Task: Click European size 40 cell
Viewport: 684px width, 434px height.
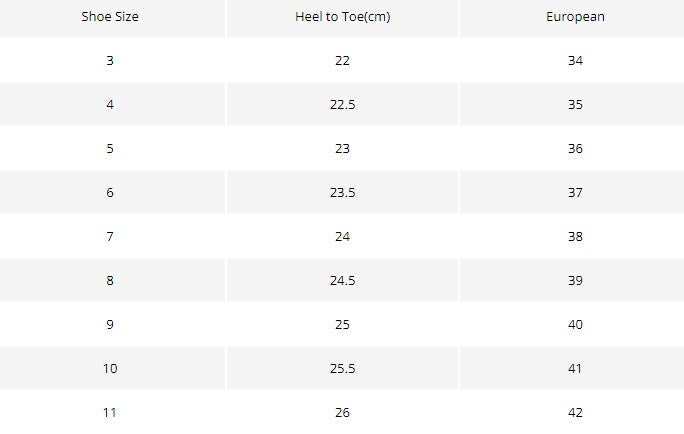Action: pyautogui.click(x=575, y=324)
